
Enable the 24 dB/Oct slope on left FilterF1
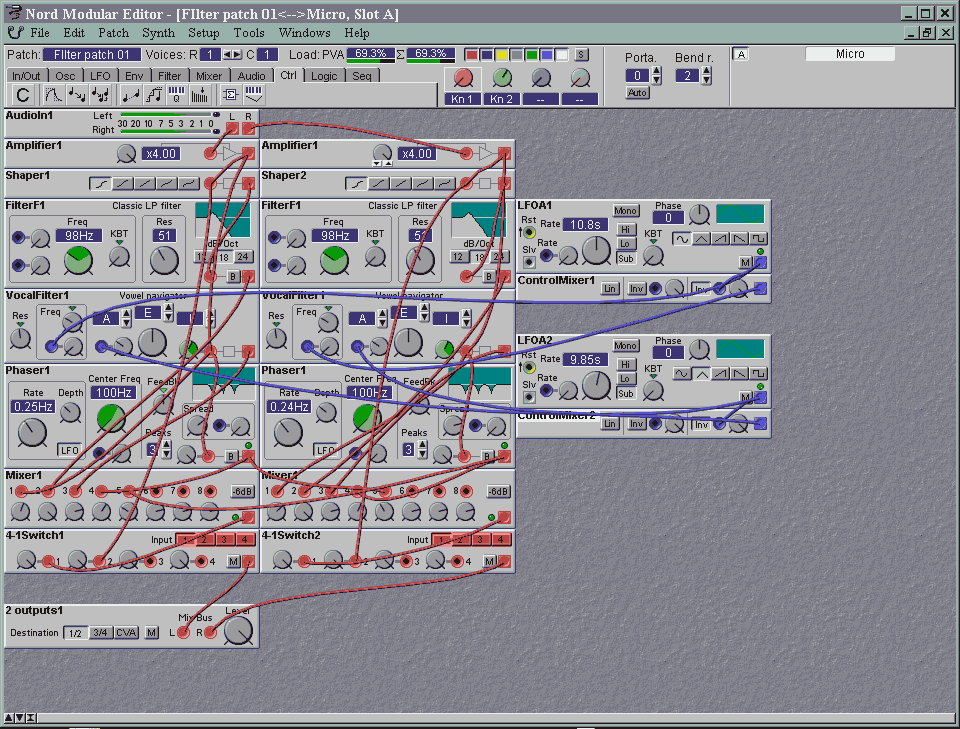[243, 257]
